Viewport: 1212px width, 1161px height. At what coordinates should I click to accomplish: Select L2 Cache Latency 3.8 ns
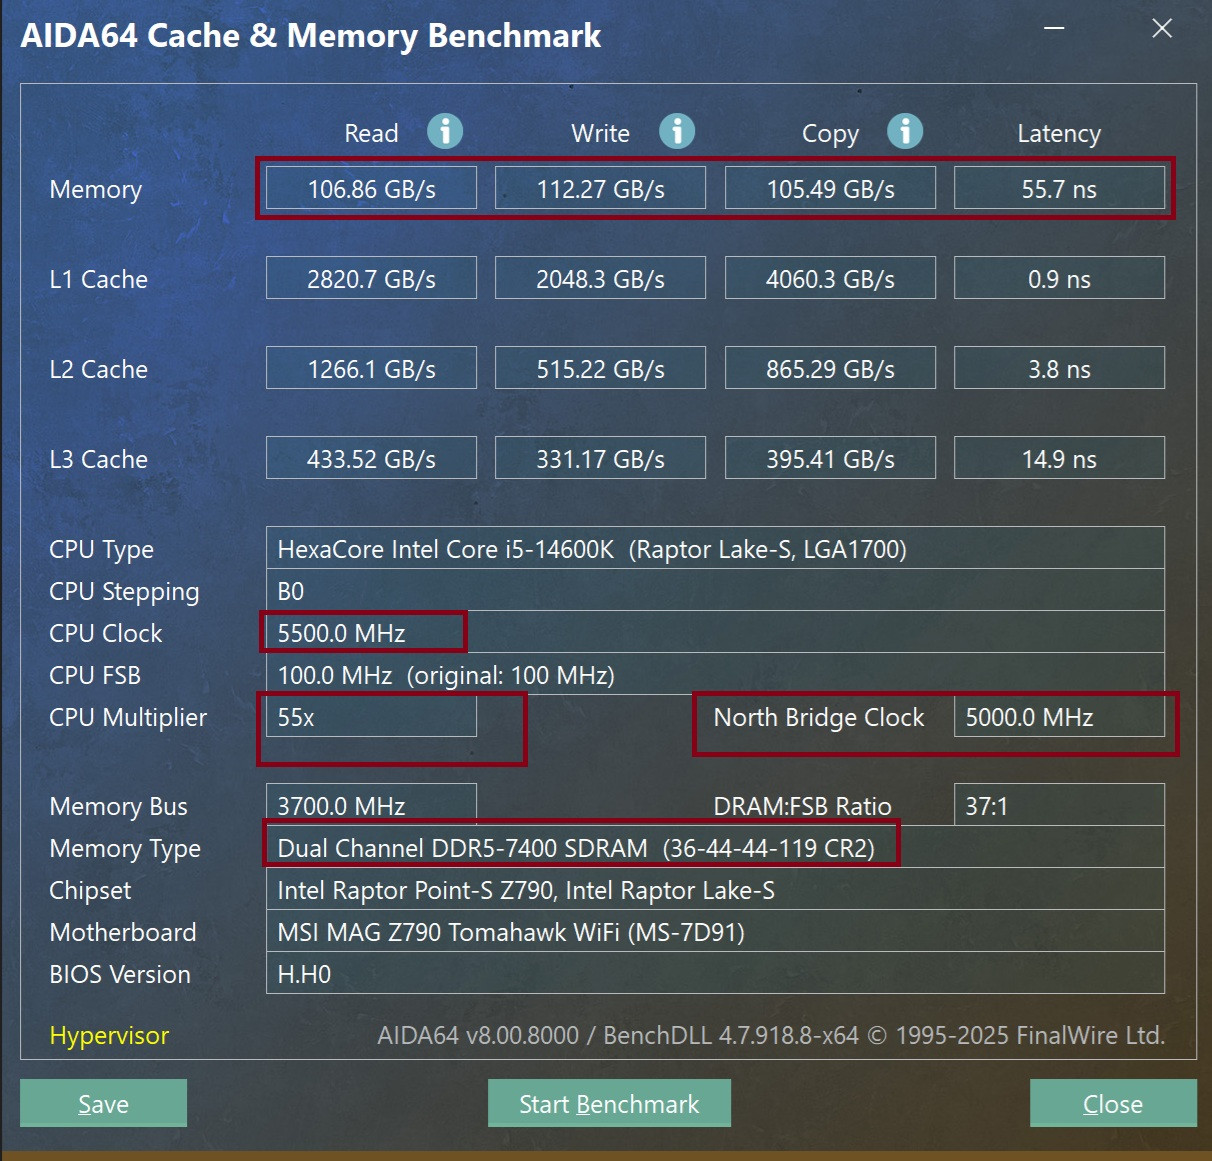click(1059, 368)
